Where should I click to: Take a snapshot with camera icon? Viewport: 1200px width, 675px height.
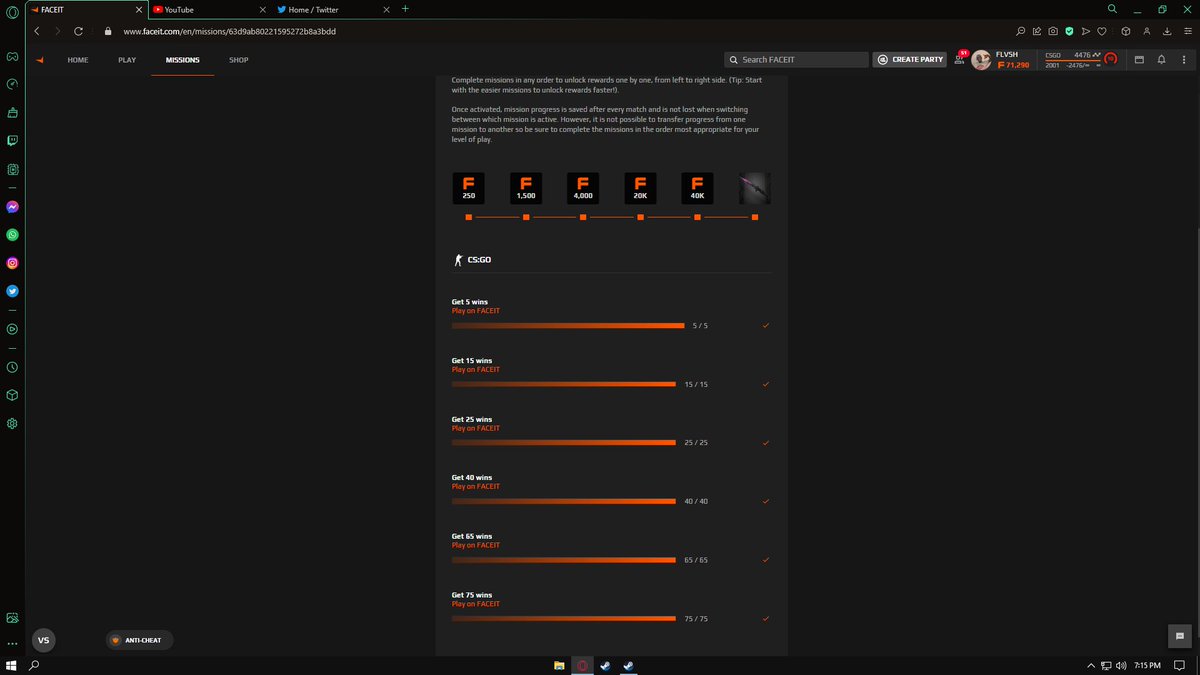[1053, 31]
